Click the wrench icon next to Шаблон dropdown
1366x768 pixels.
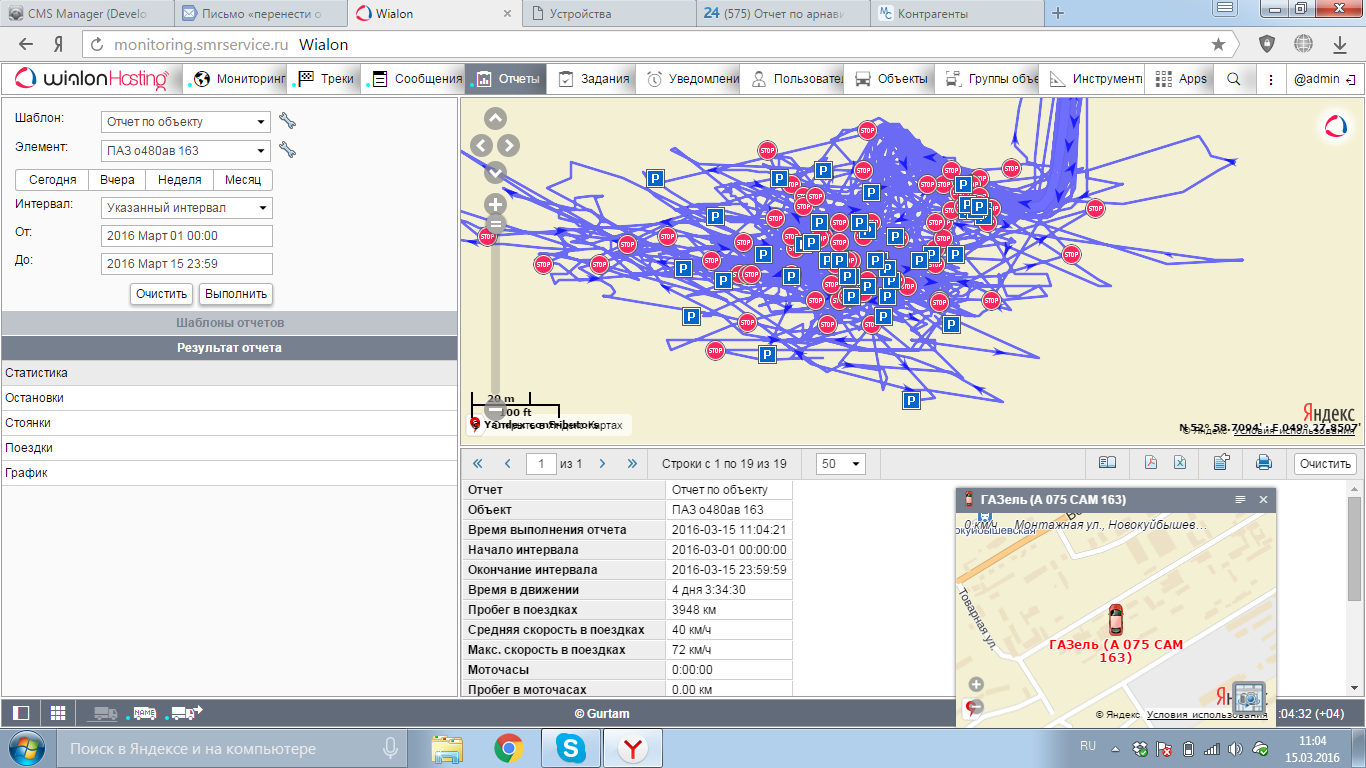288,121
